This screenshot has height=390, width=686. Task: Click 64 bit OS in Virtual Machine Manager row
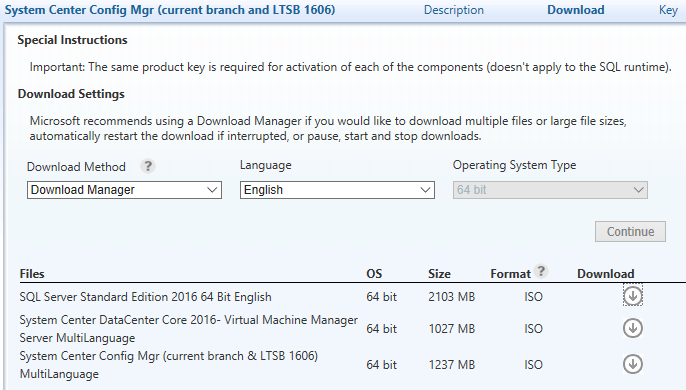point(382,329)
